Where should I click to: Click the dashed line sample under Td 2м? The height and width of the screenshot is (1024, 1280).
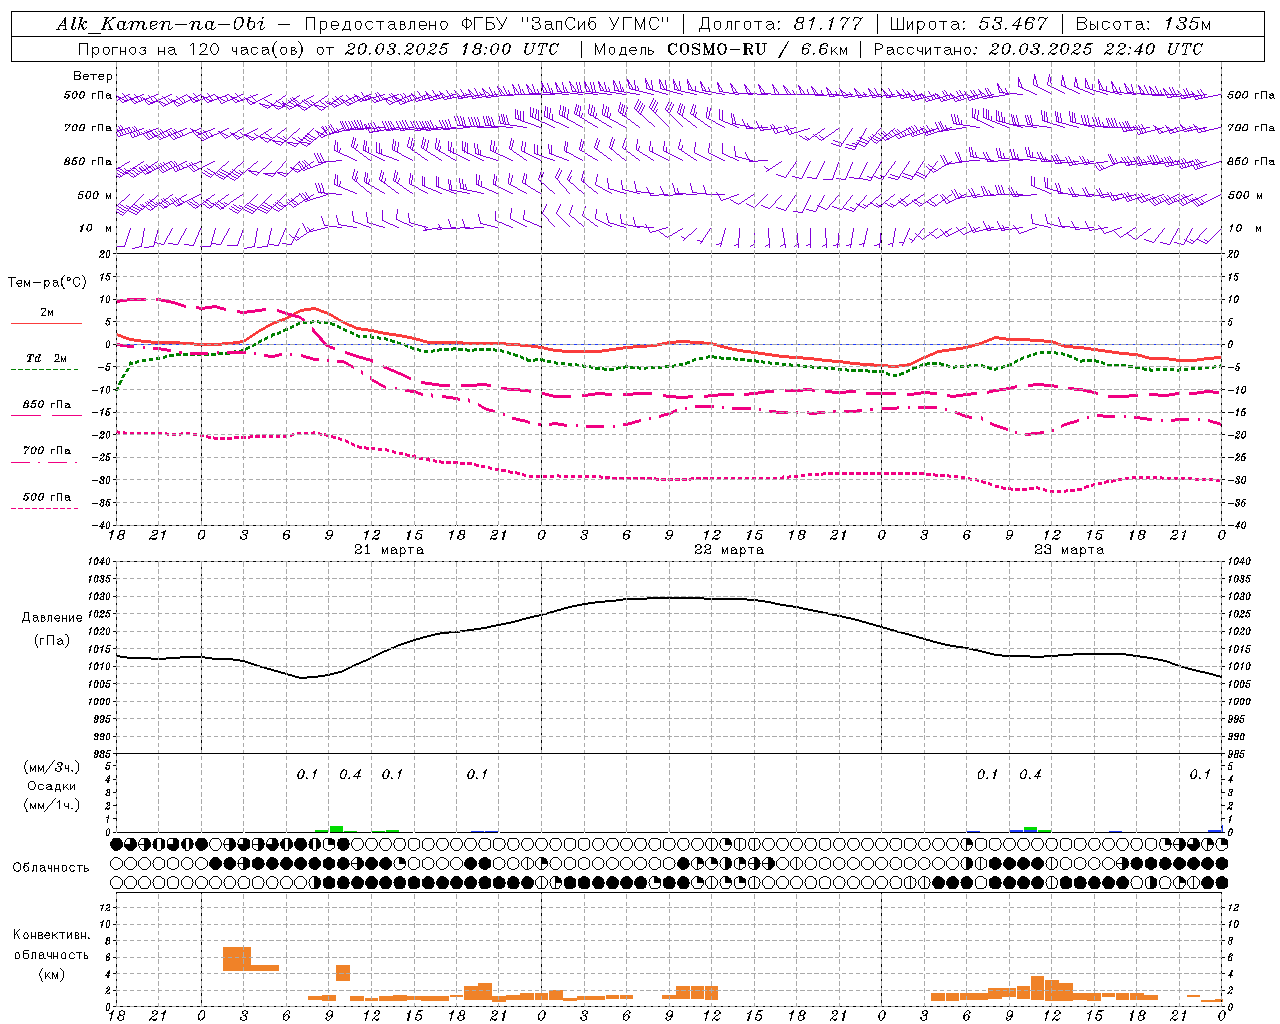[x=44, y=370]
